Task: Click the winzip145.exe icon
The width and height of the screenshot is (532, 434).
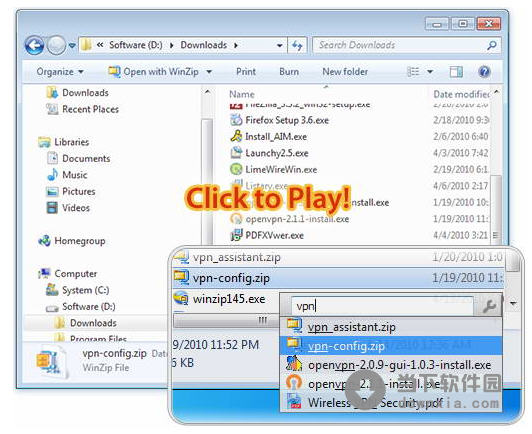Action: 181,299
